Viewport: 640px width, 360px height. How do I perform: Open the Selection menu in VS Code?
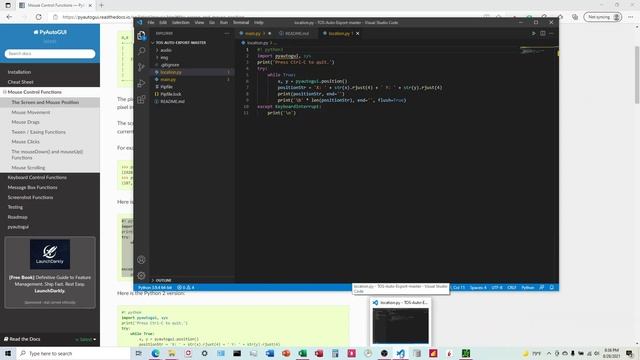click(180, 22)
